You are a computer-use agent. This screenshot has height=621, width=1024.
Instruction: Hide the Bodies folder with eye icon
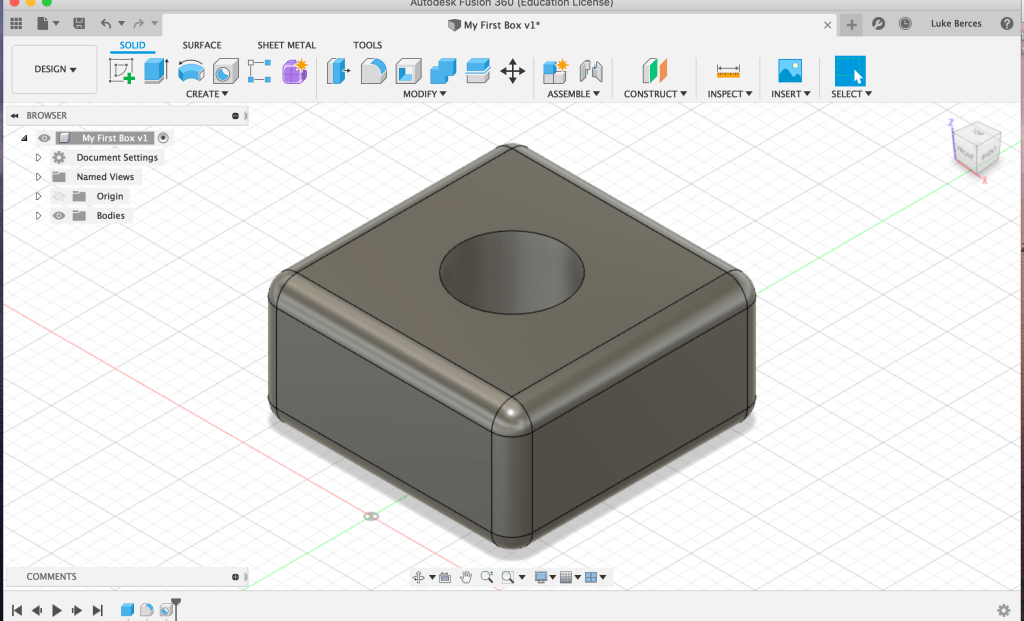coord(59,216)
